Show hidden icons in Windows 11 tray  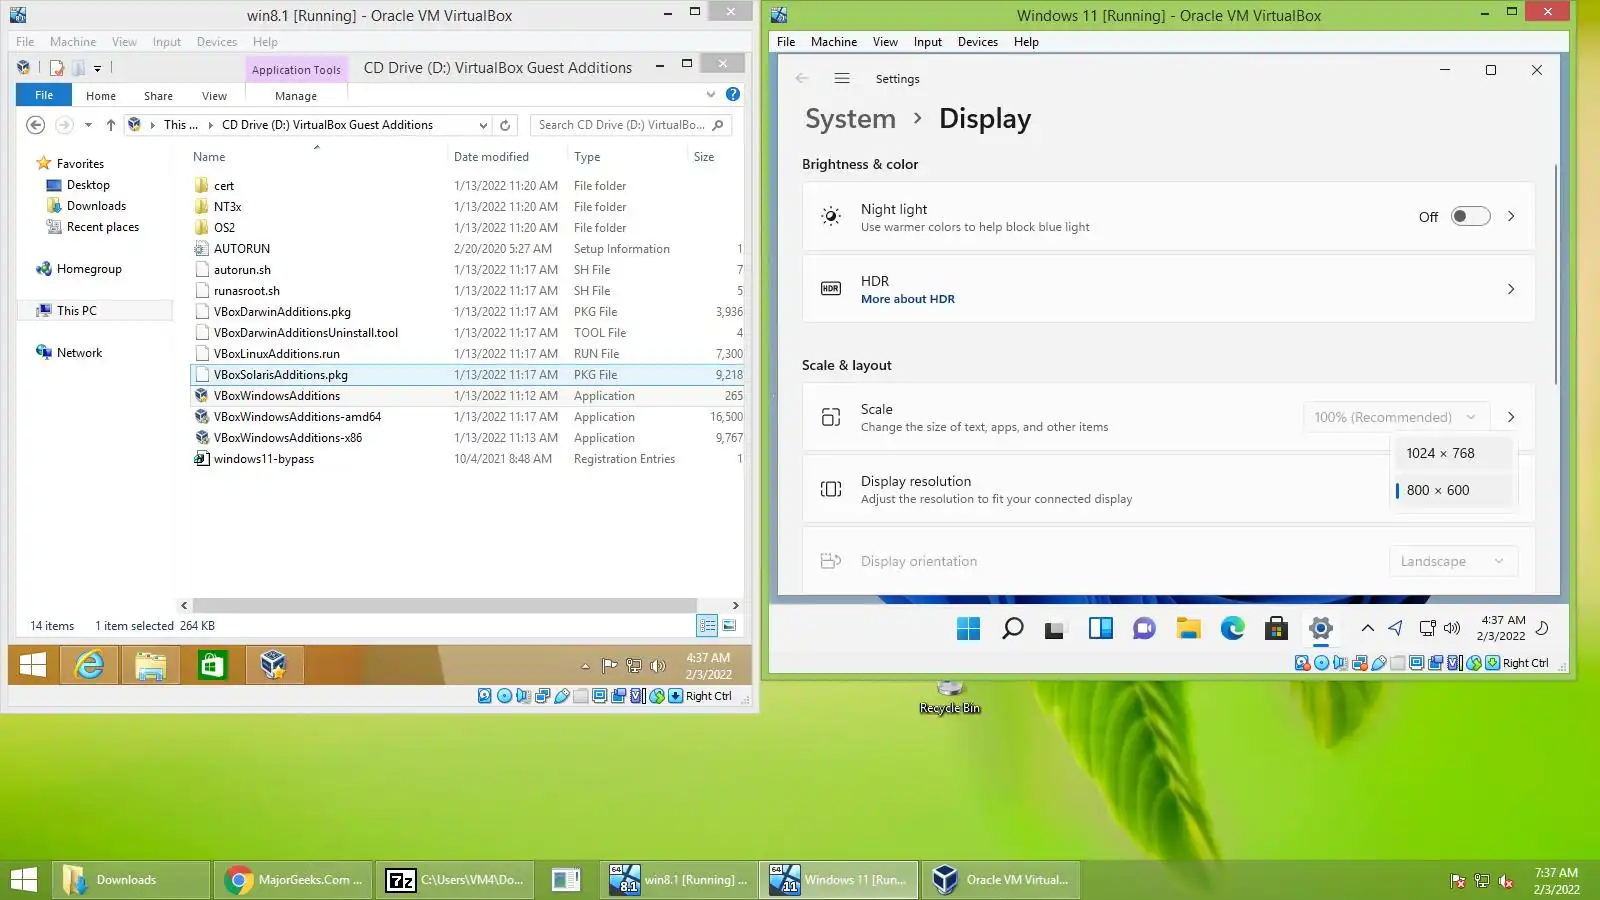click(1367, 628)
